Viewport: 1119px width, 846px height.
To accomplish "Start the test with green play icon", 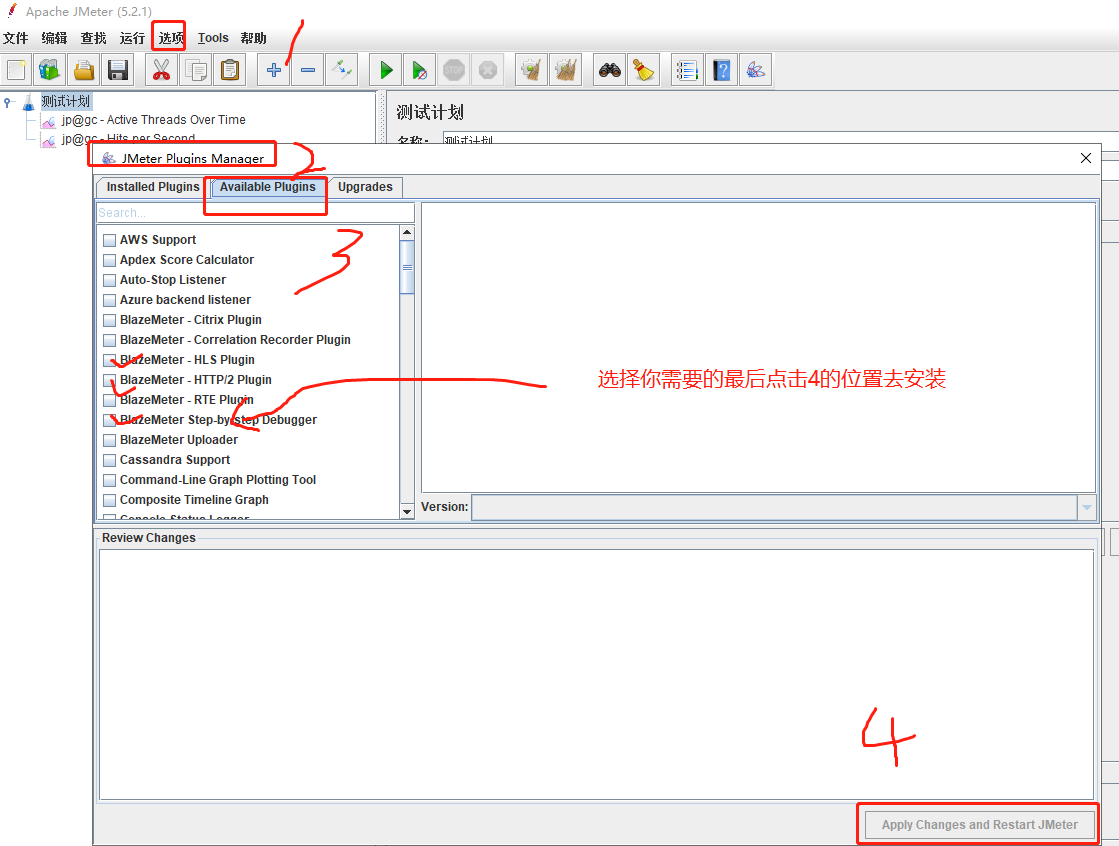I will click(385, 70).
